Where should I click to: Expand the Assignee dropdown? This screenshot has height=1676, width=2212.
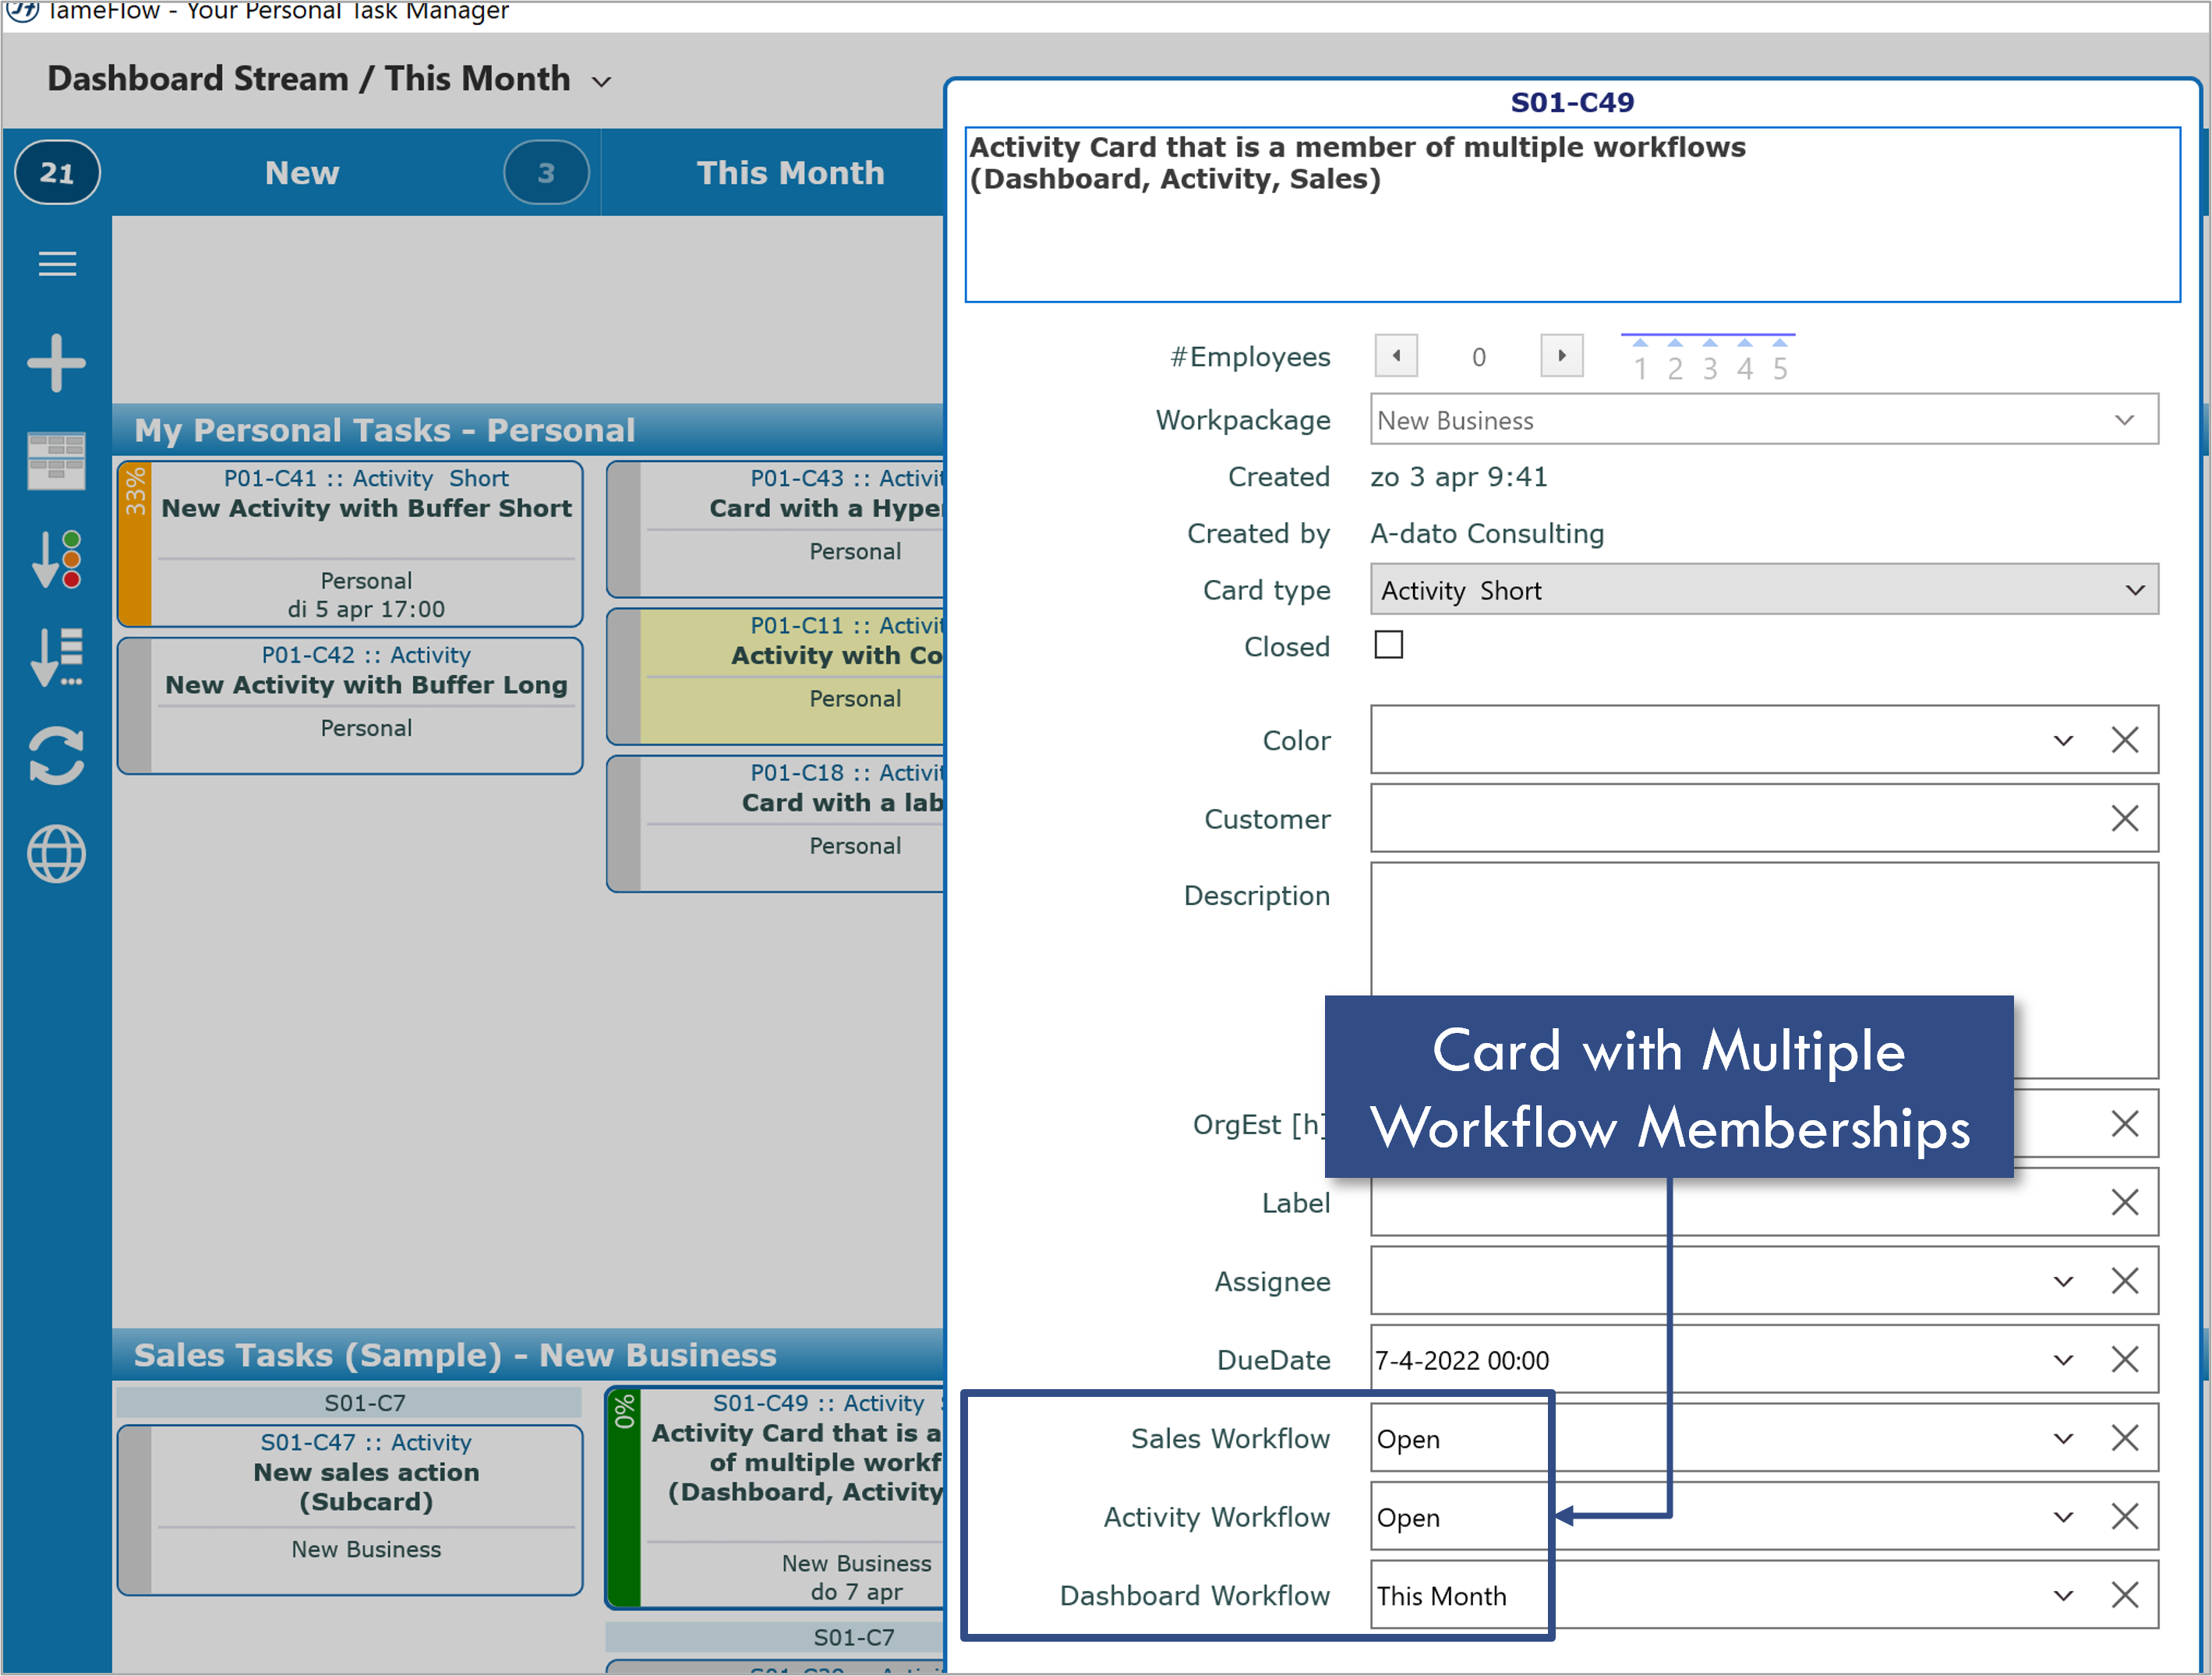click(x=2063, y=1281)
